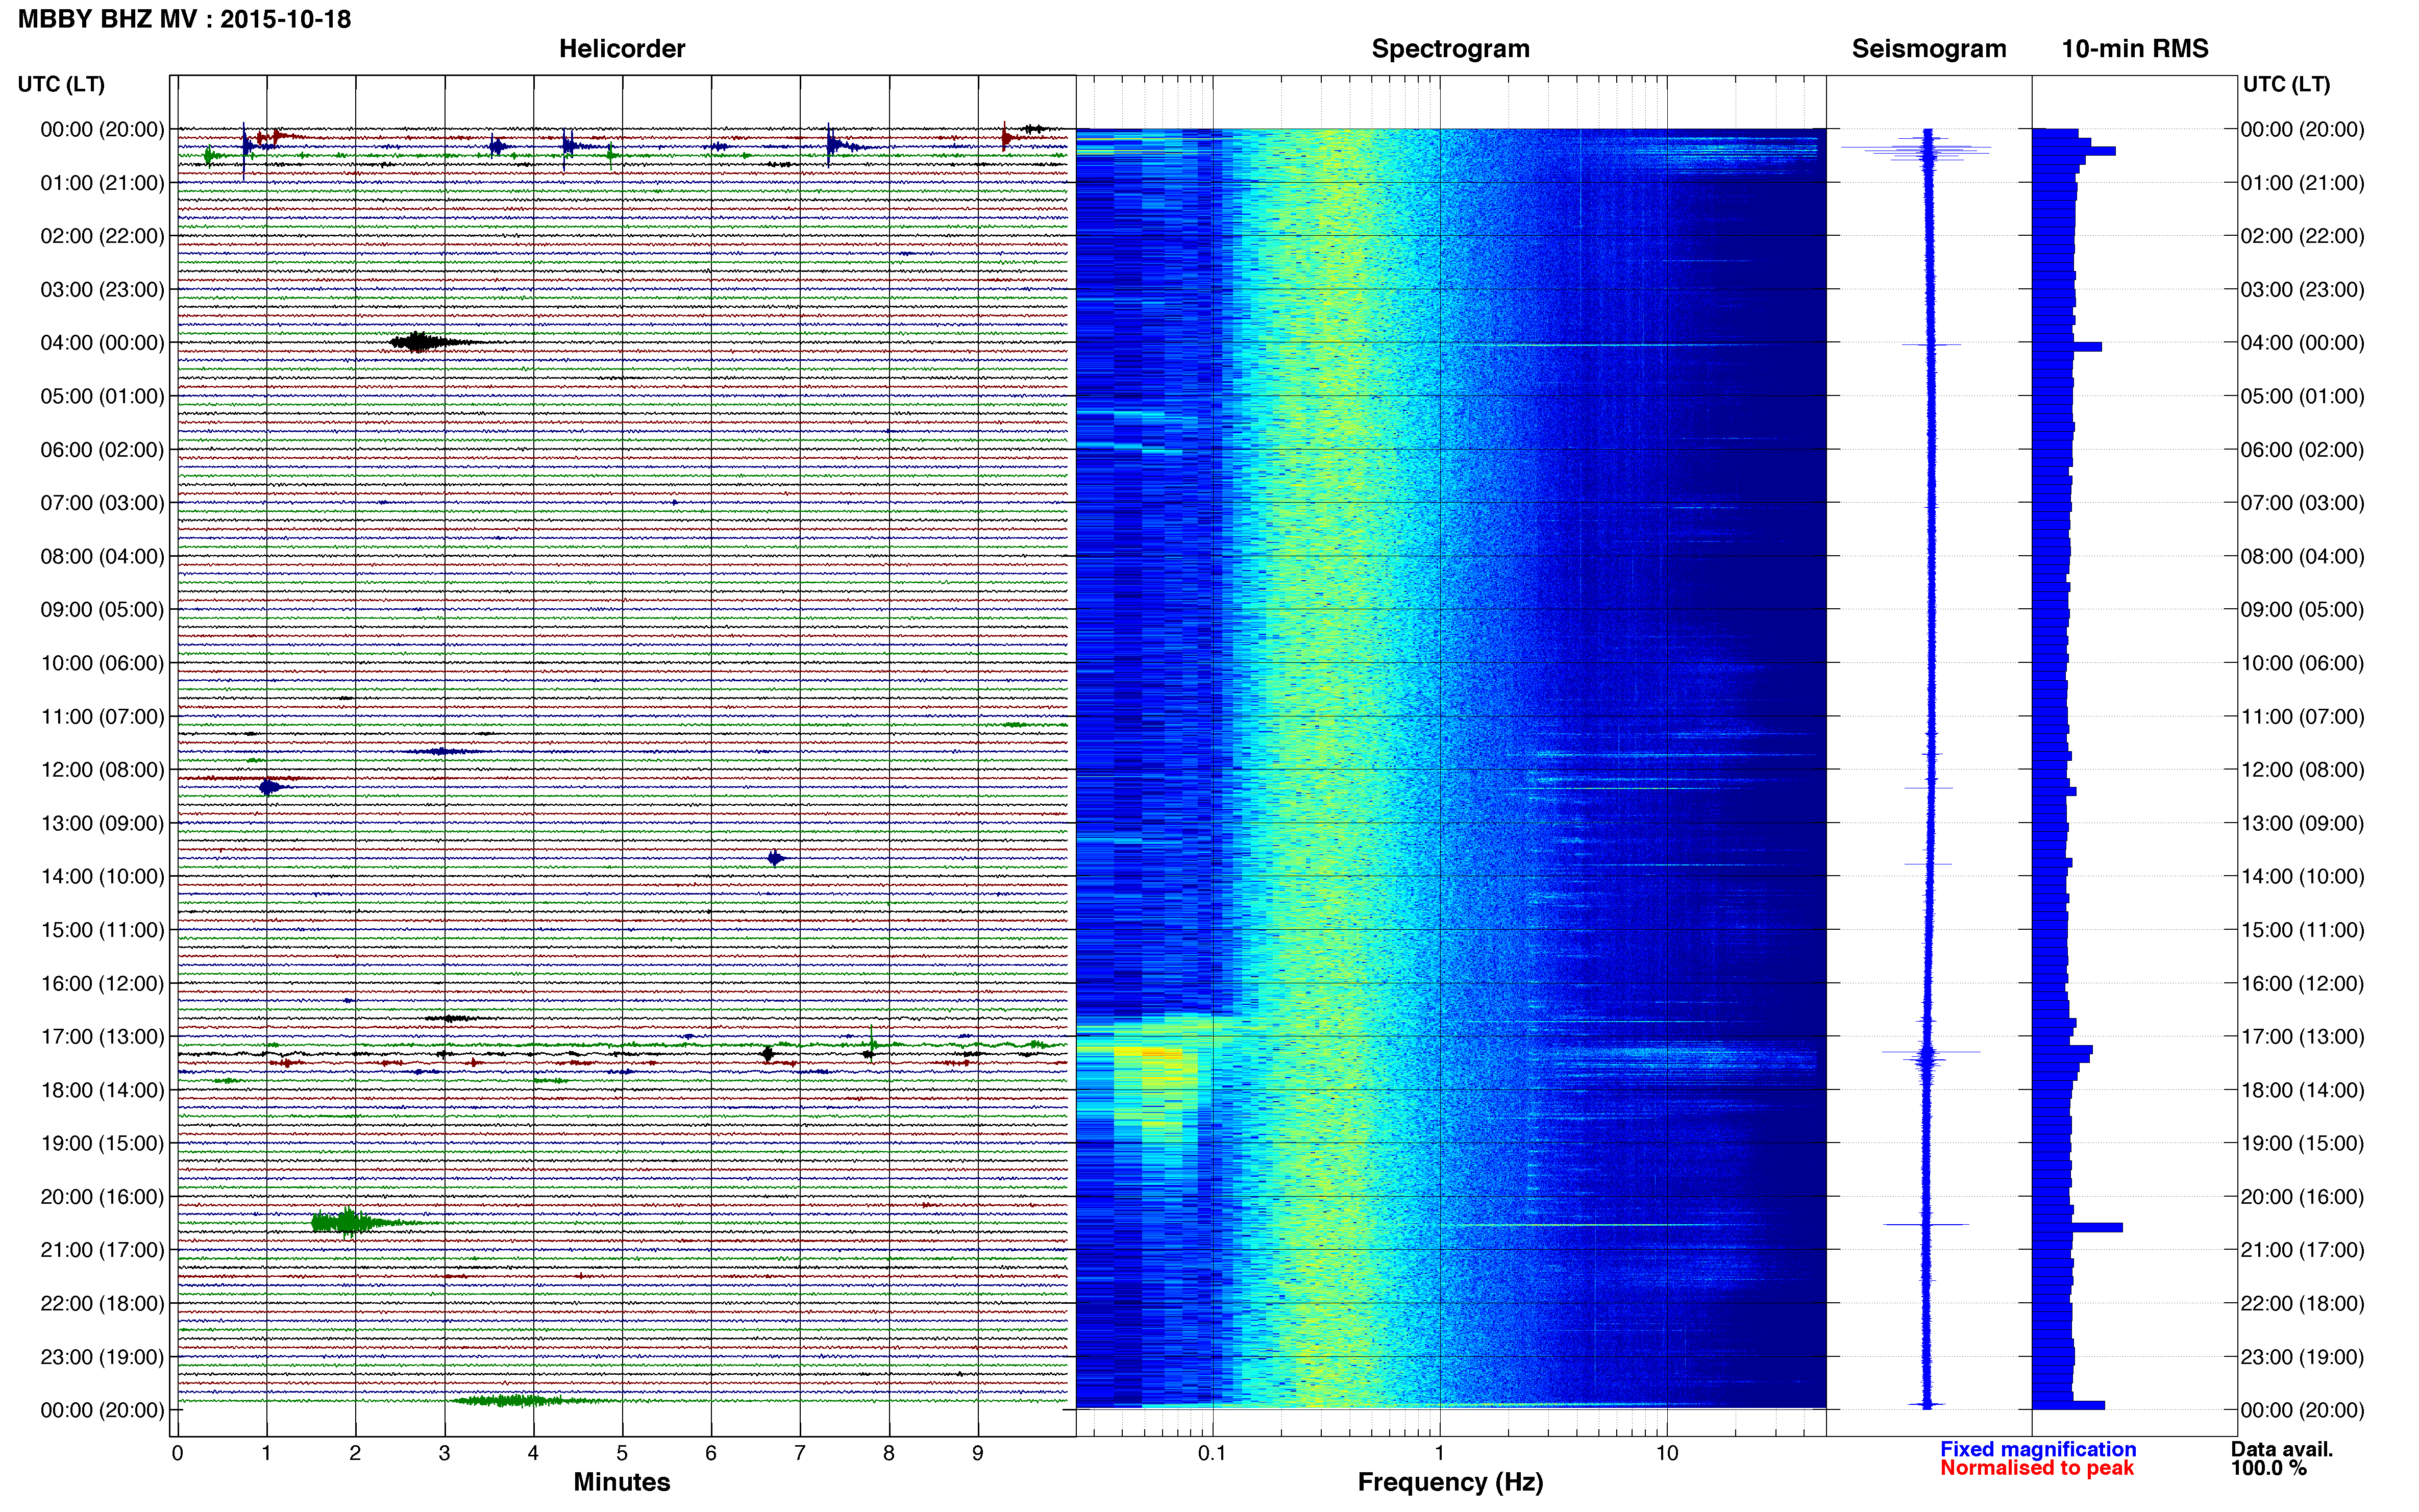The width and height of the screenshot is (2419, 1512).
Task: Click the left '08:00 (04:00)' time label
Action: 102,557
